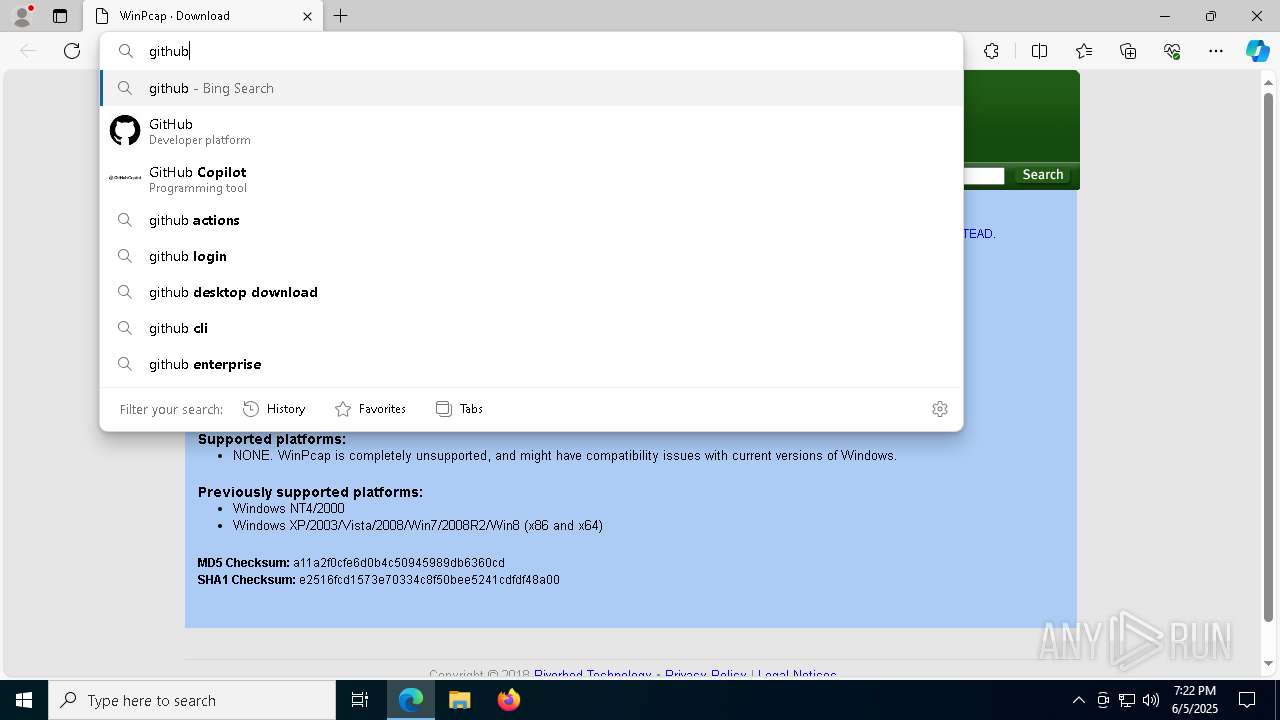Filter search by Tabs
This screenshot has height=720, width=1280.
(x=460, y=409)
